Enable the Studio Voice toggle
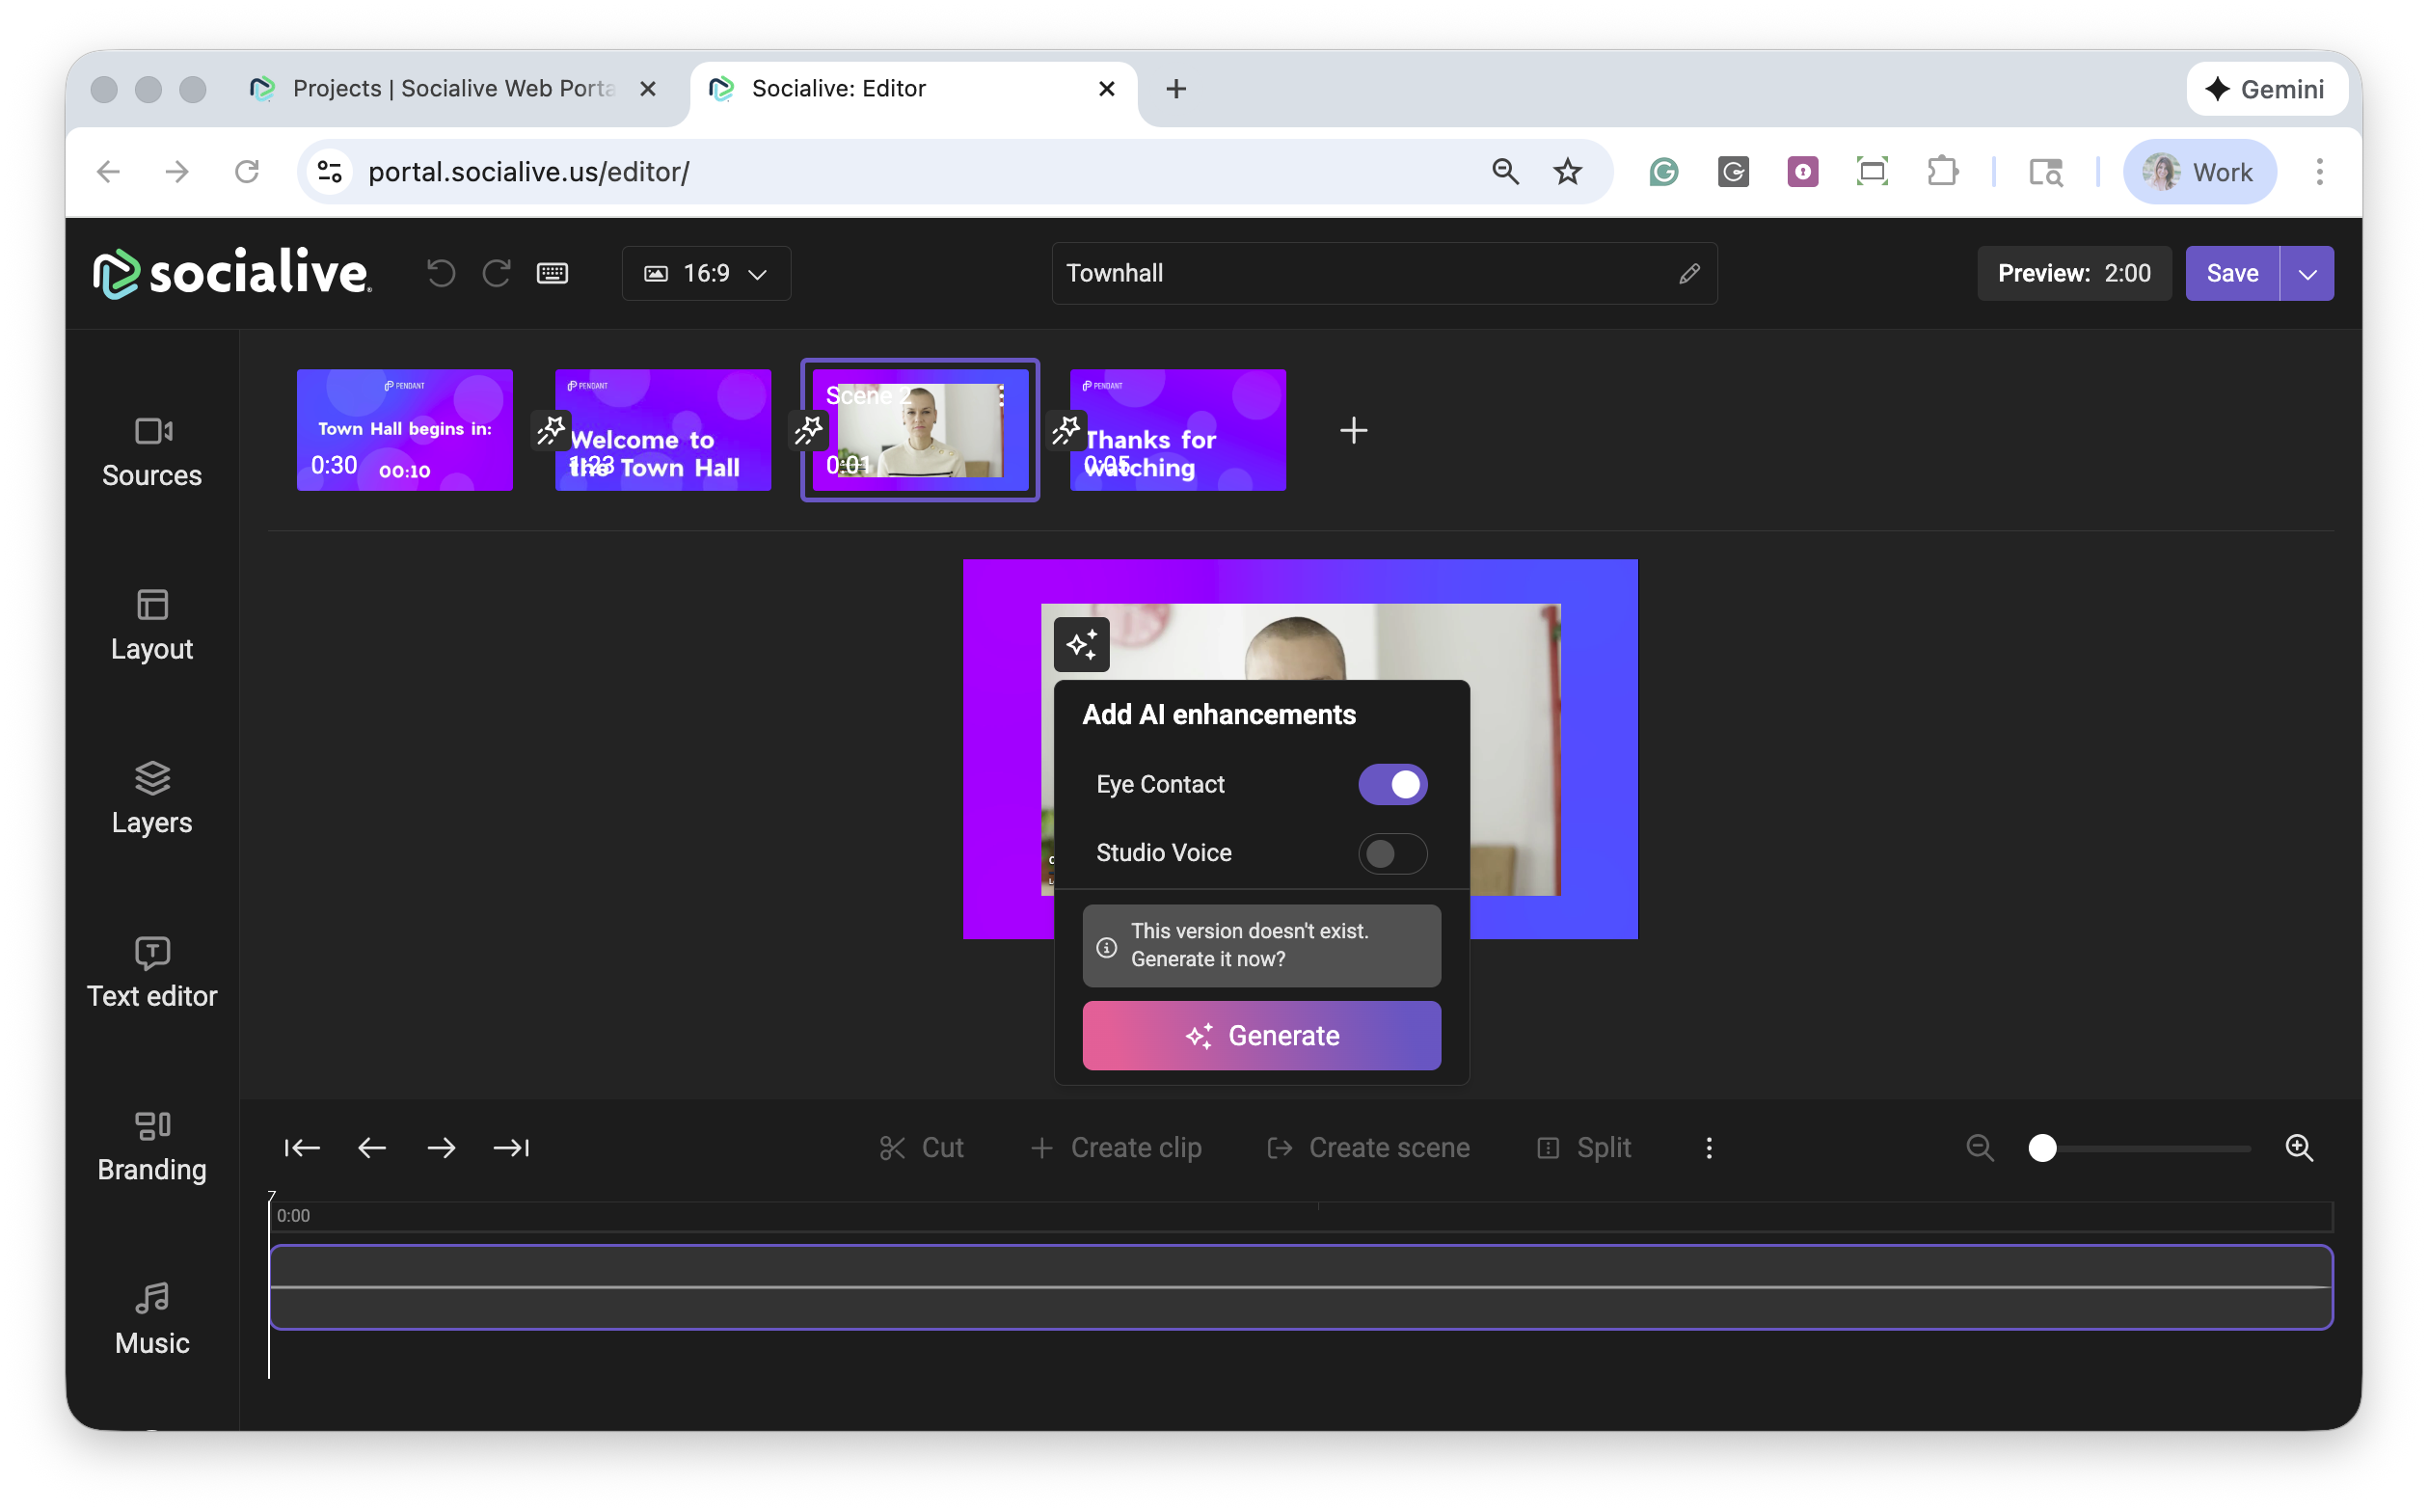The height and width of the screenshot is (1512, 2428). tap(1392, 853)
